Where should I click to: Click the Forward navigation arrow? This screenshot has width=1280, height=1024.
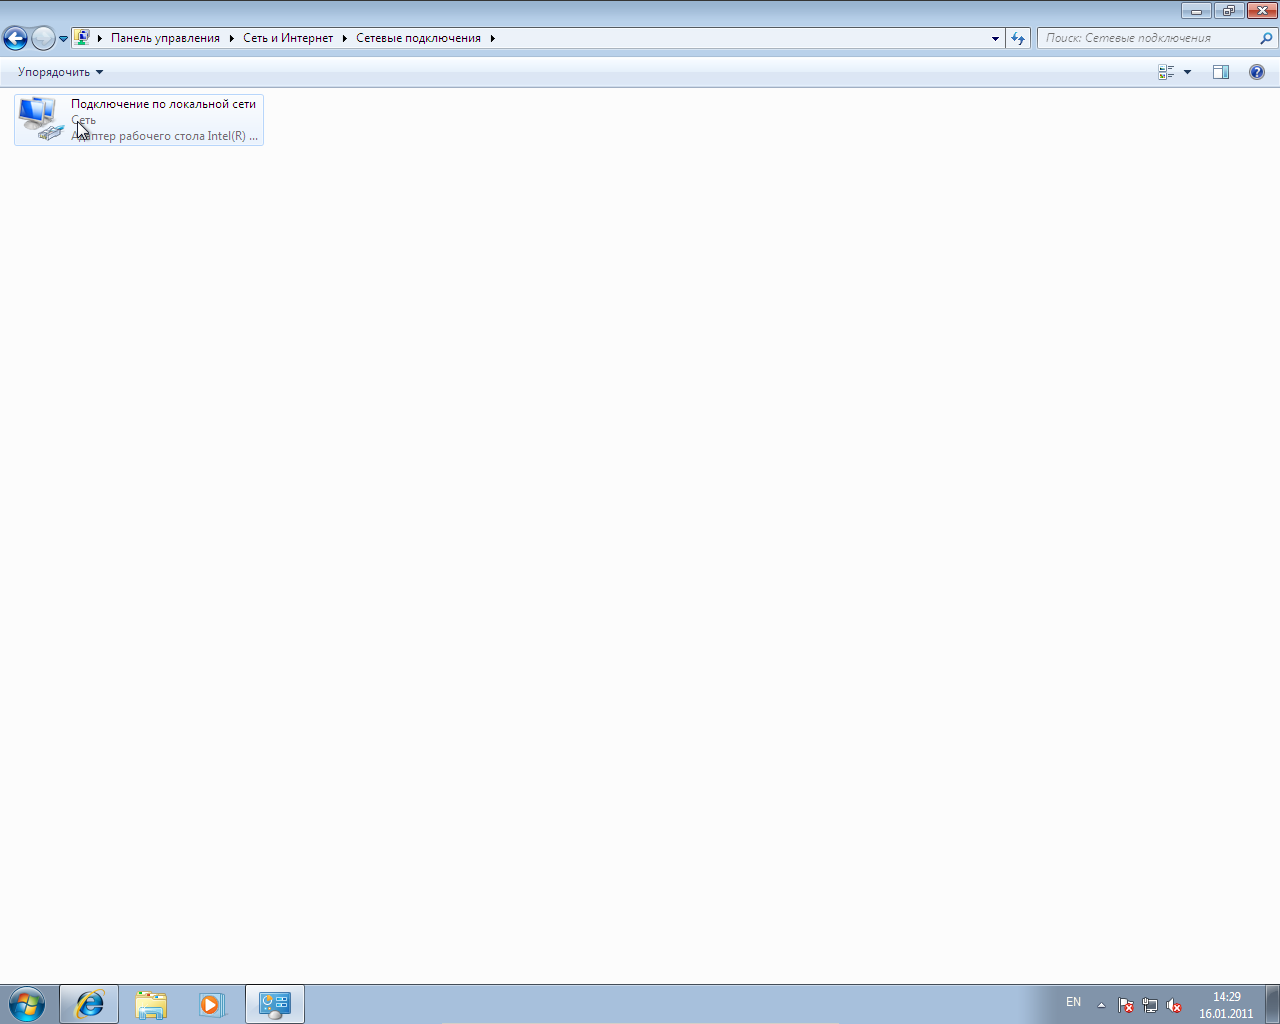pyautogui.click(x=43, y=38)
